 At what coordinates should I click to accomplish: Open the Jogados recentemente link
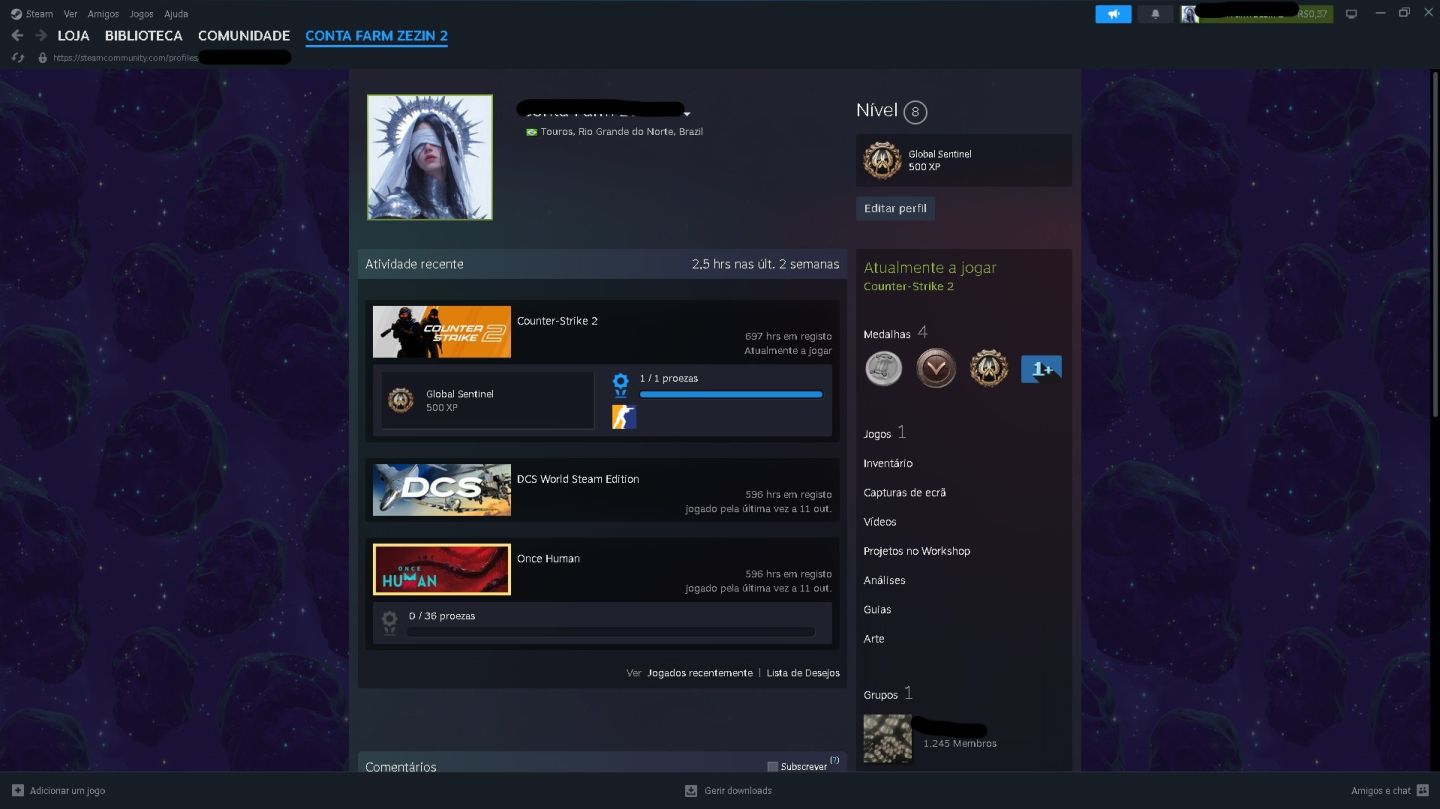pos(700,673)
